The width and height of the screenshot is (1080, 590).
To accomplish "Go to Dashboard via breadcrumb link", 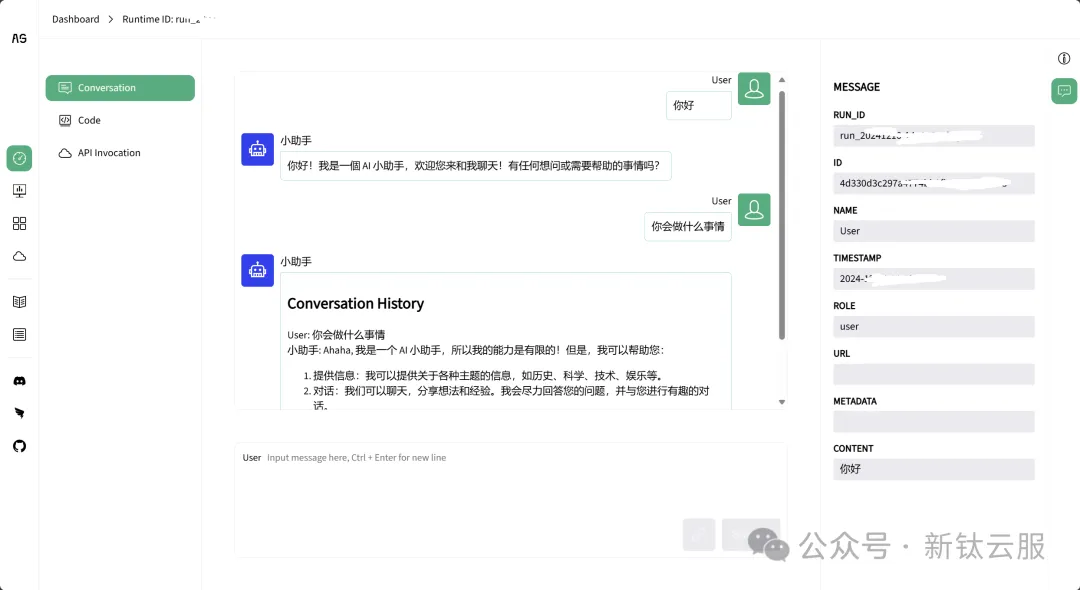I will [x=75, y=19].
